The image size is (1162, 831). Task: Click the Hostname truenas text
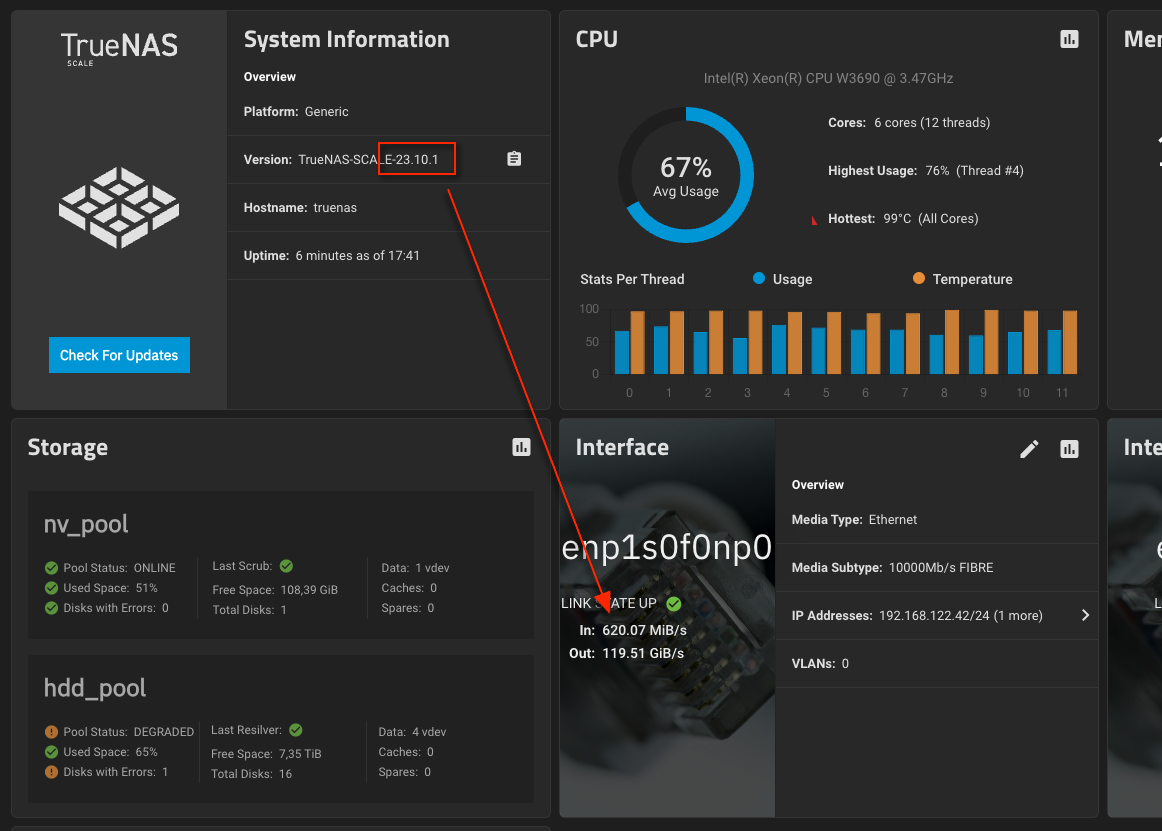[300, 208]
